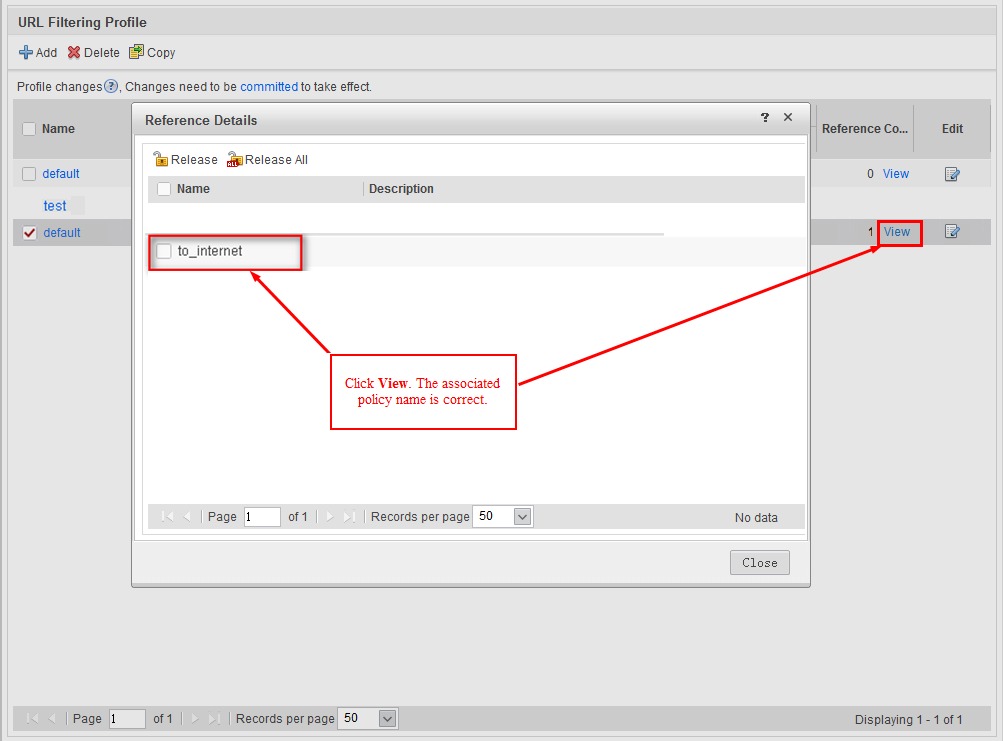Click the Close button in dialog
1003x741 pixels.
[x=759, y=562]
